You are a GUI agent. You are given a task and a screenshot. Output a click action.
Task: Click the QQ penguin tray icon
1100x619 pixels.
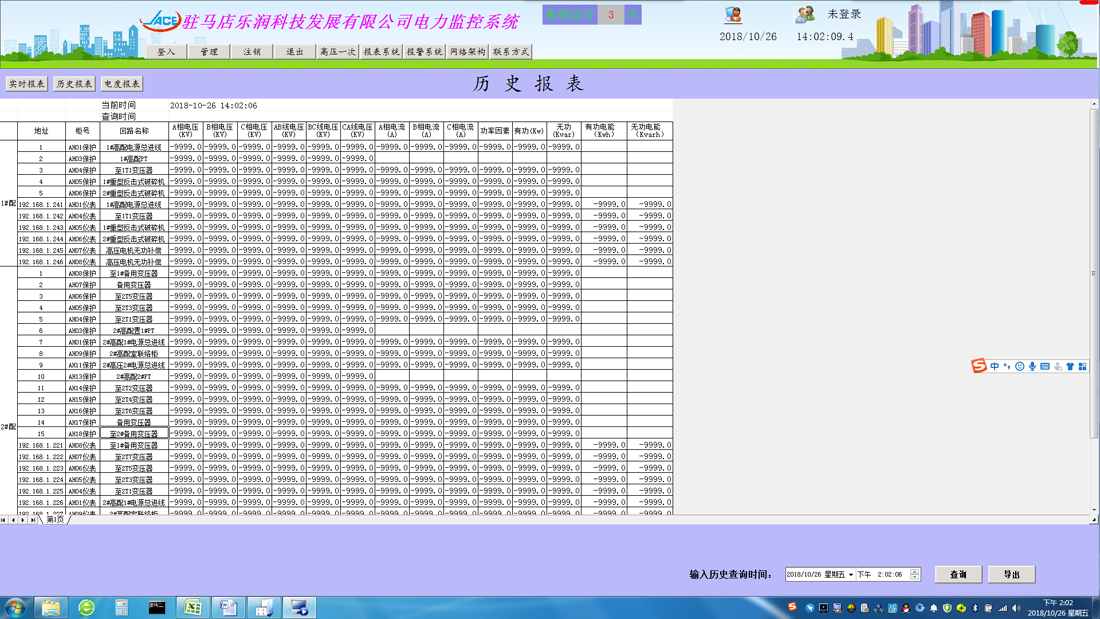906,608
